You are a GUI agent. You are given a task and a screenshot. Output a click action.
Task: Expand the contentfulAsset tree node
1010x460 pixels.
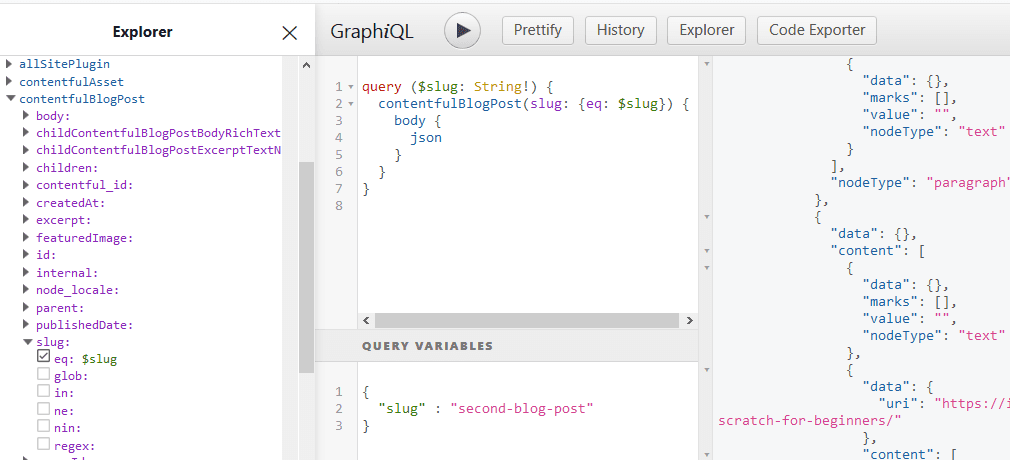[x=9, y=81]
